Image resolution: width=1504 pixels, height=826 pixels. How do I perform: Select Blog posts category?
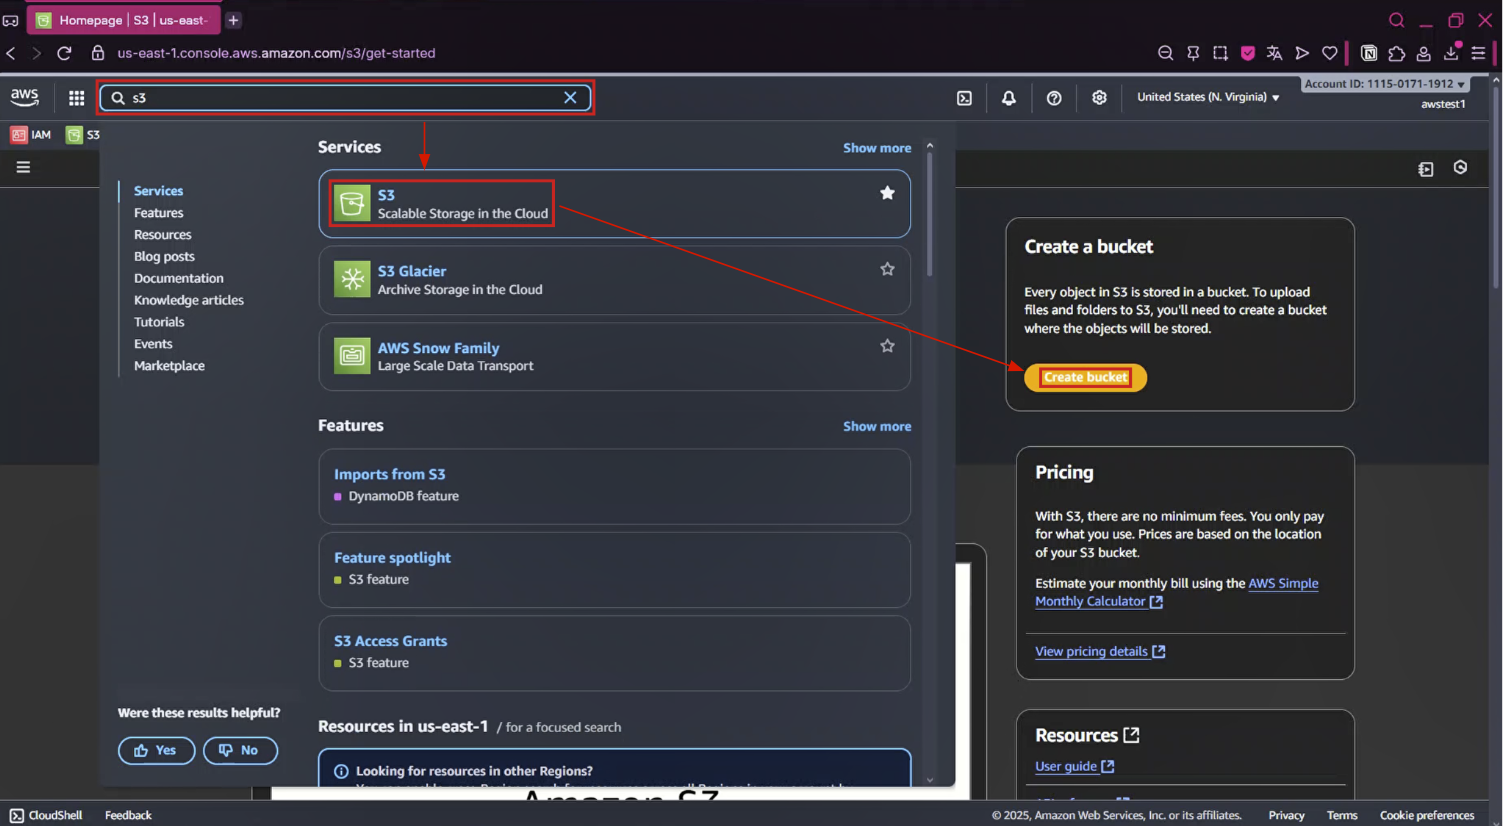click(164, 257)
